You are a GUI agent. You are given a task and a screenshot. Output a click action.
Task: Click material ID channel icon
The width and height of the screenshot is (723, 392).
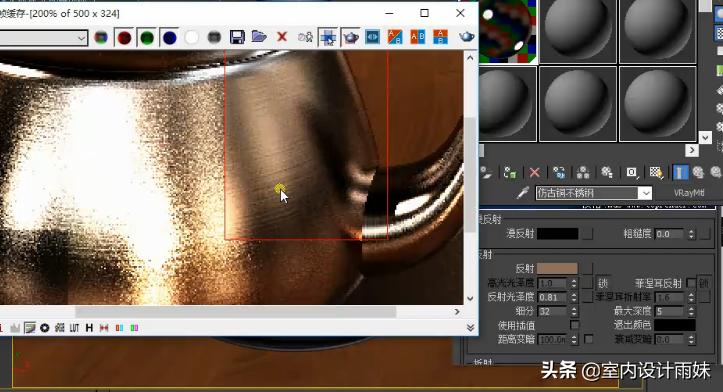pos(631,173)
